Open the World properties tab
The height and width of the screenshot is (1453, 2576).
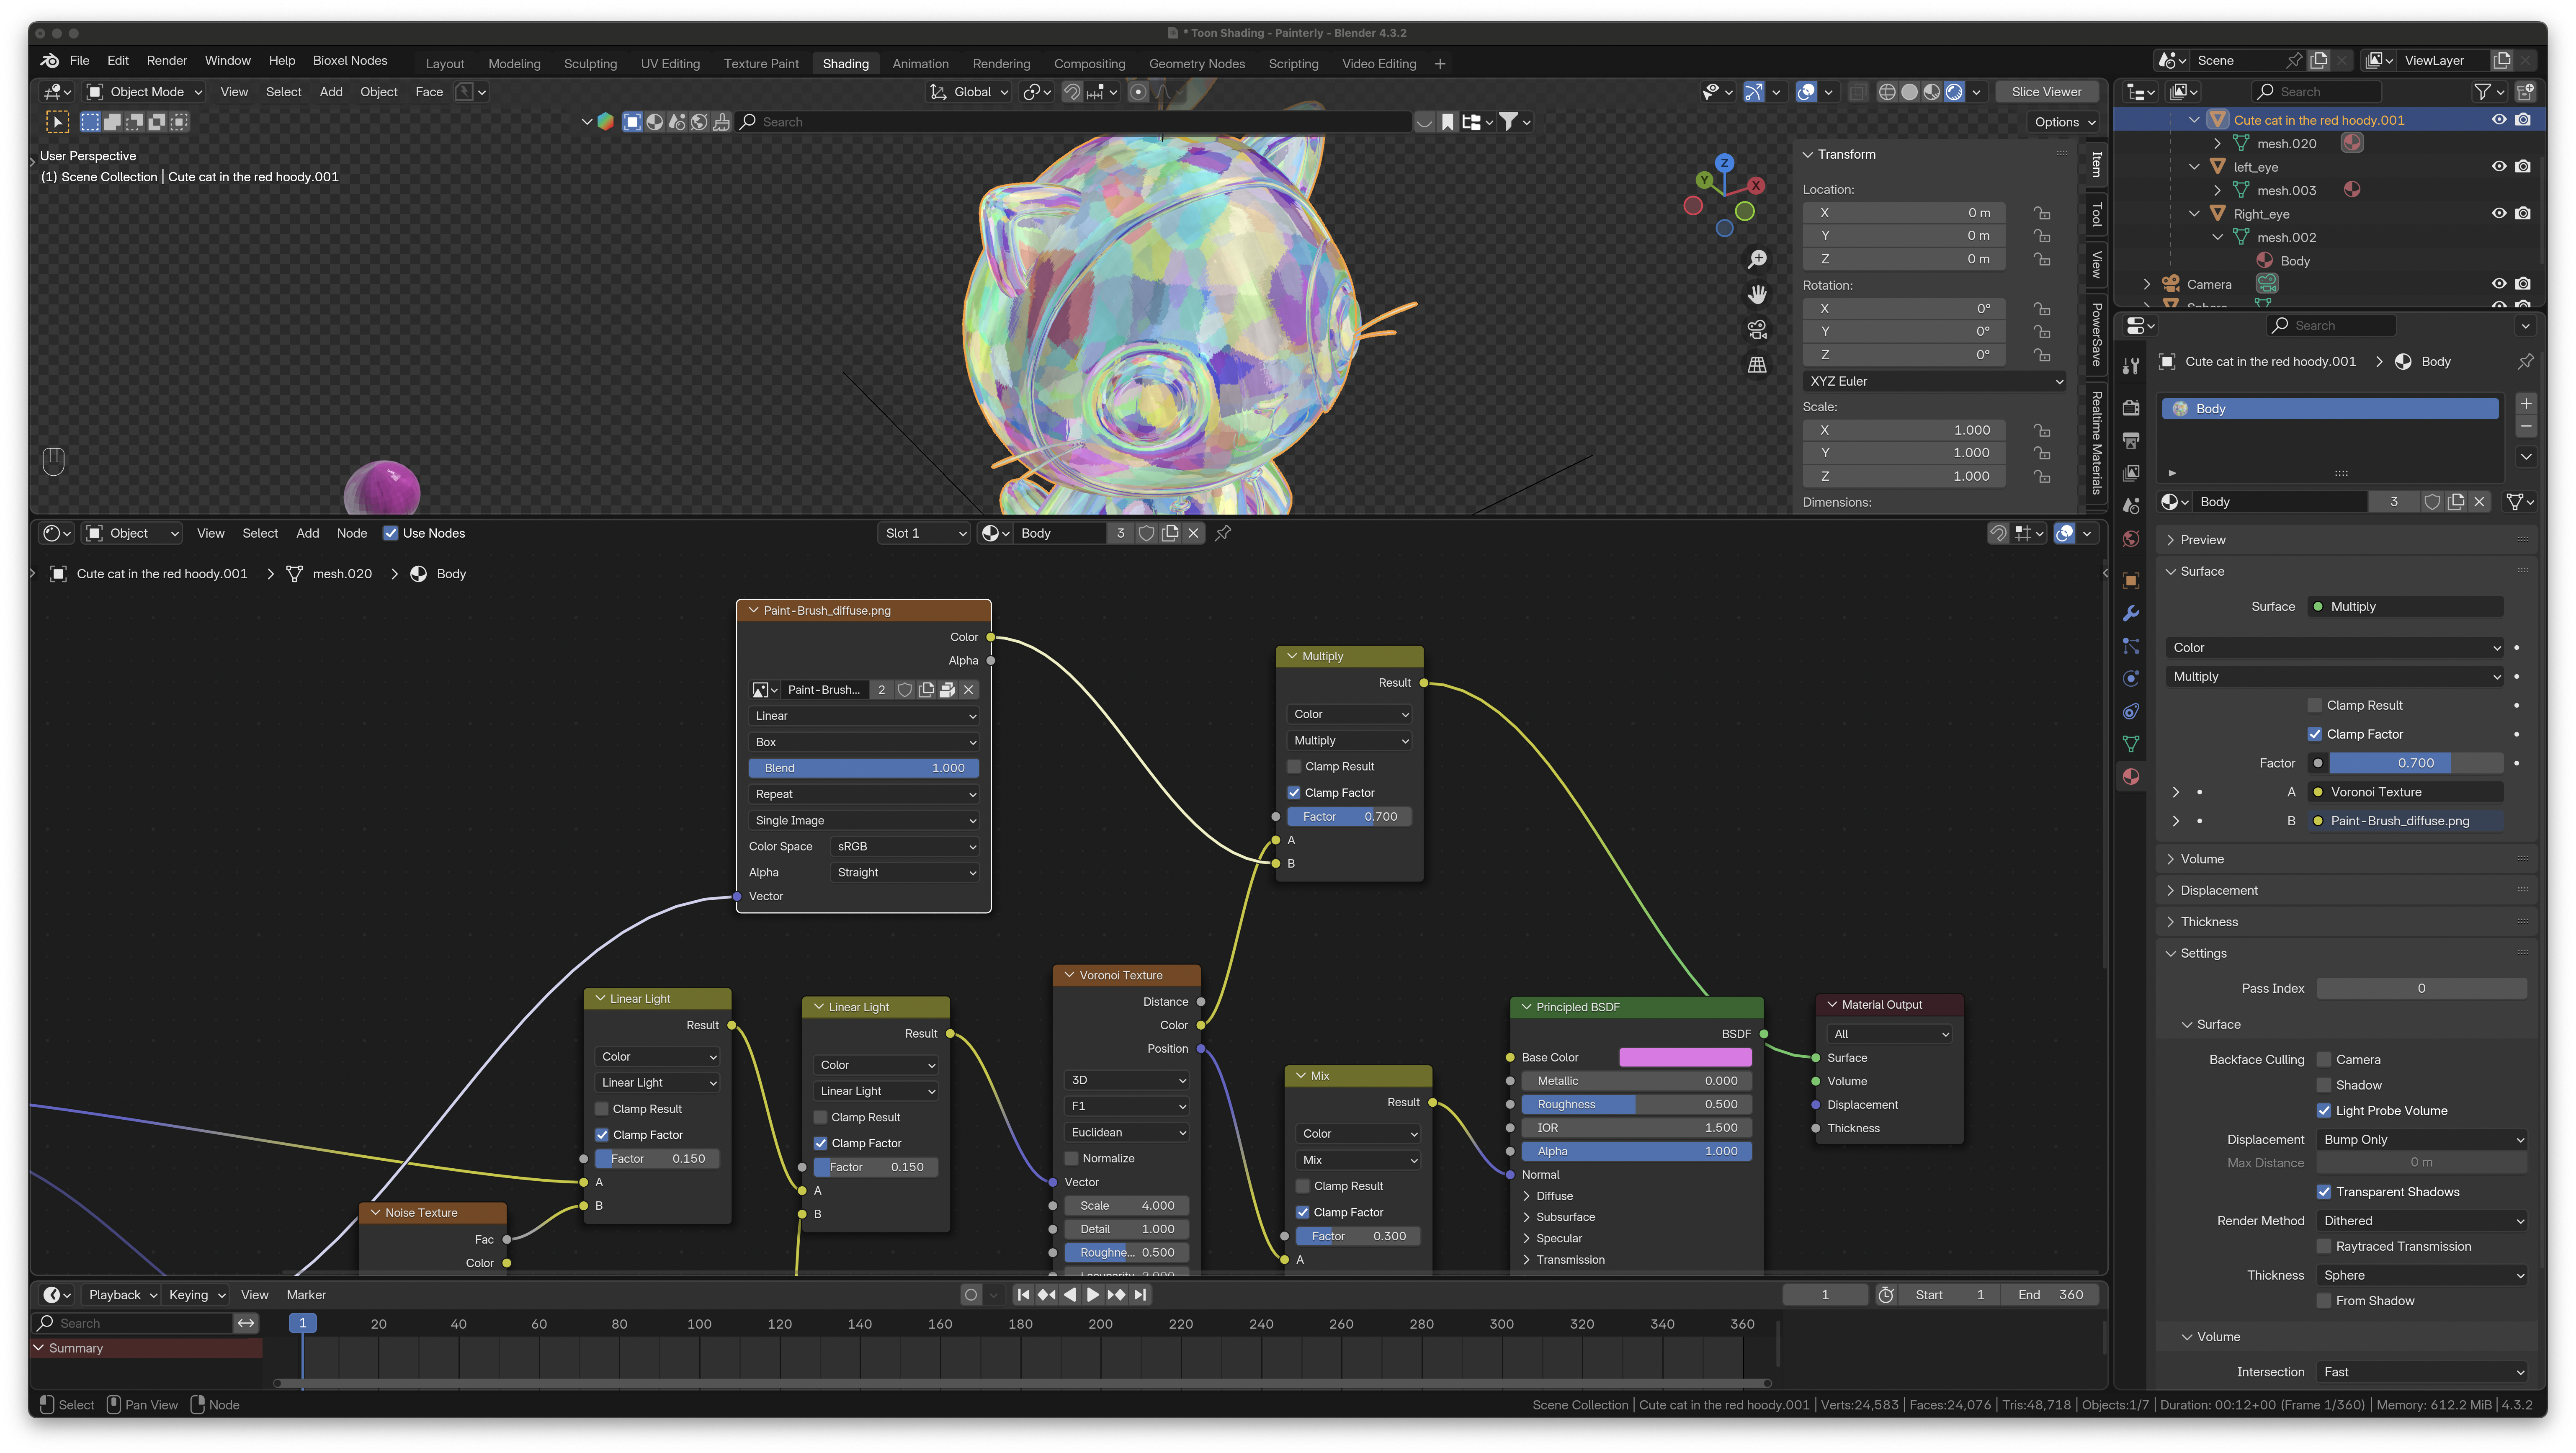2131,539
